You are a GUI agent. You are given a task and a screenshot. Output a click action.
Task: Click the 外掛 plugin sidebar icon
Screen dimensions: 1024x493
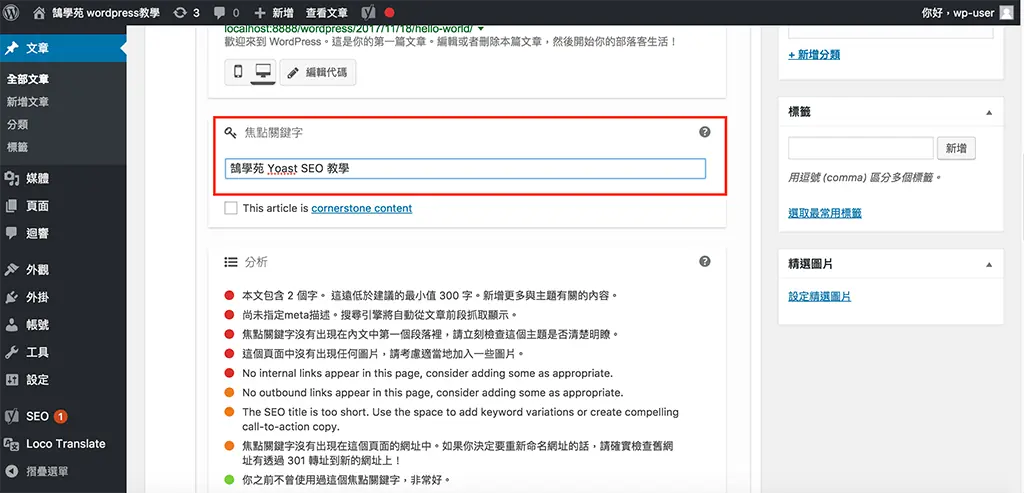tap(11, 298)
